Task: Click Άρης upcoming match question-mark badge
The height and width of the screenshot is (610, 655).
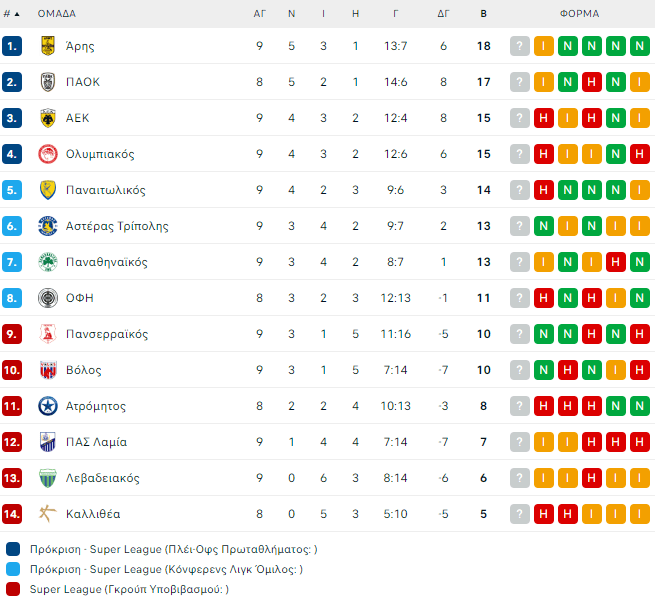Action: coord(520,46)
